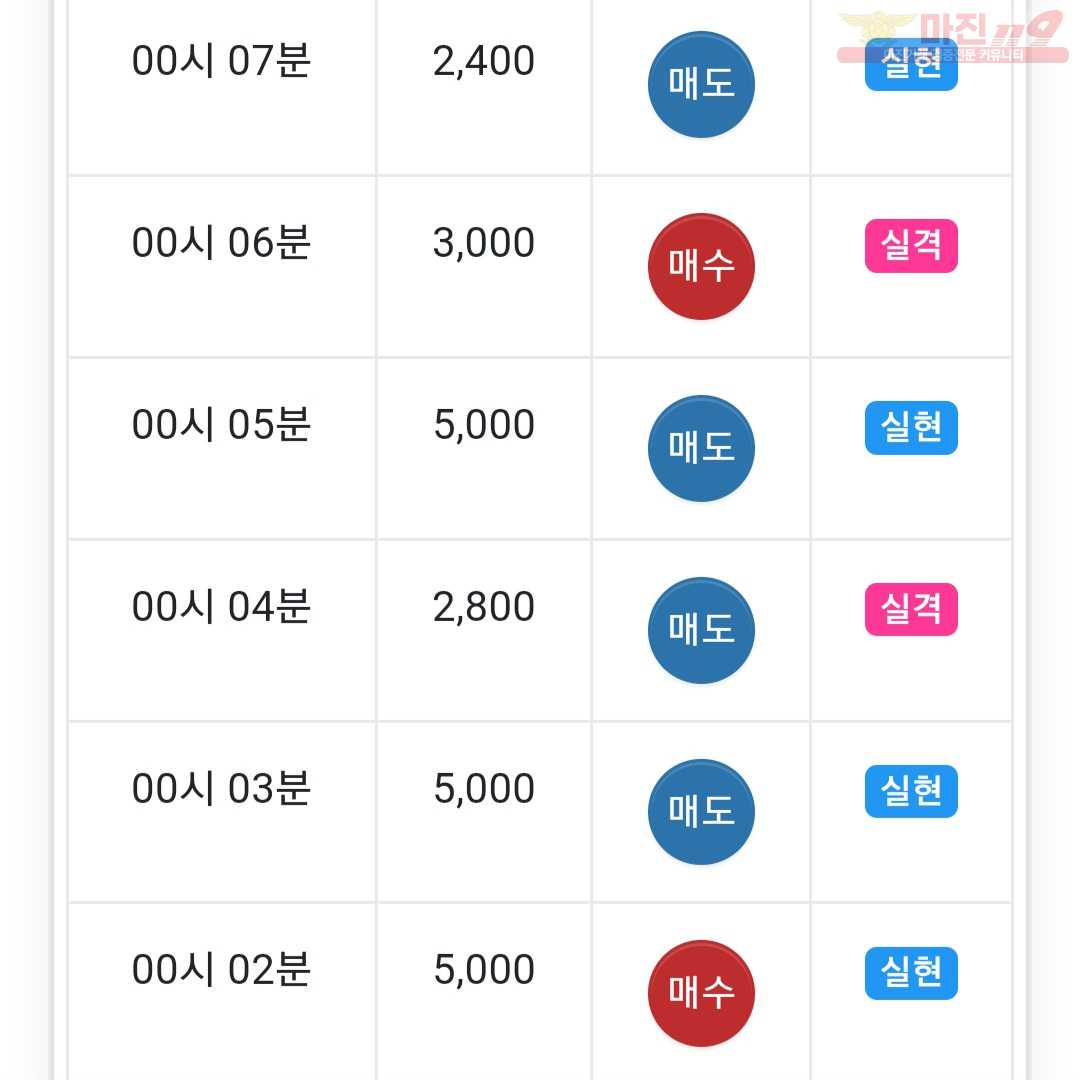Click the pink 실격 badge at 00시 04분
This screenshot has width=1080, height=1080.
coord(911,610)
